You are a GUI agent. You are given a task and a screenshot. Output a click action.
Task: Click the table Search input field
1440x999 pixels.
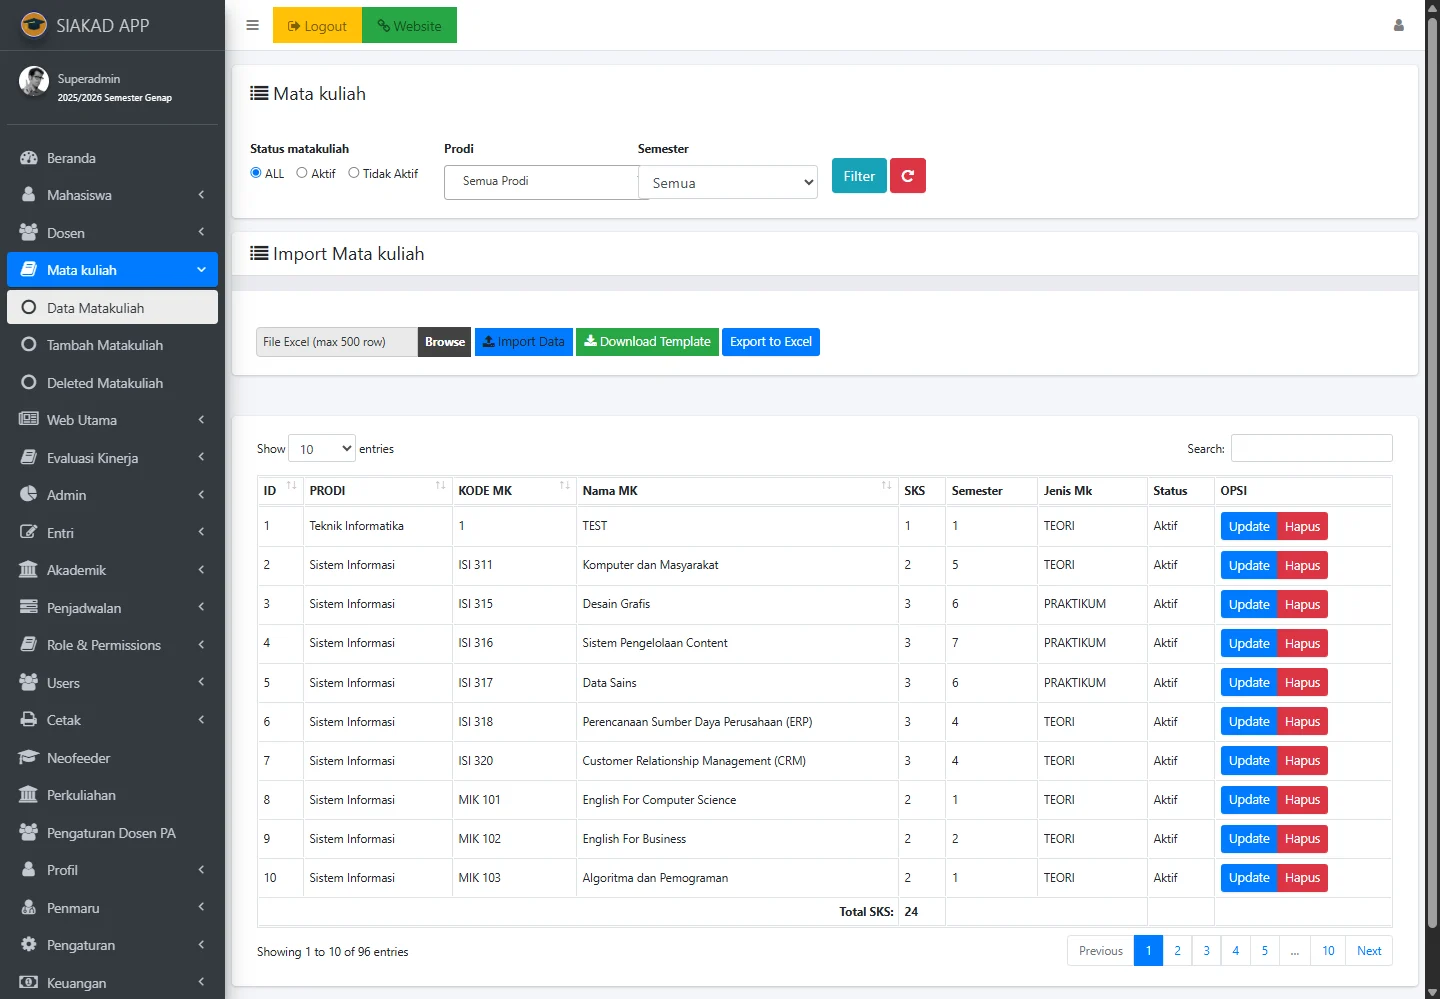coord(1311,449)
